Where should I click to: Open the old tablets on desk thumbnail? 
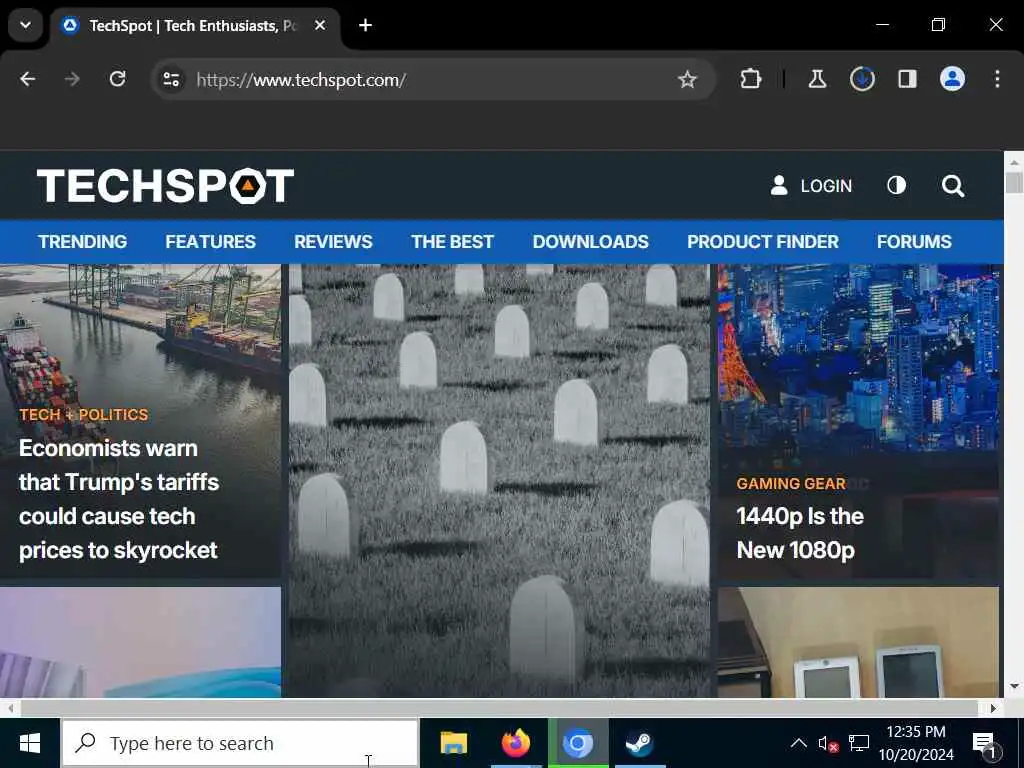point(858,643)
